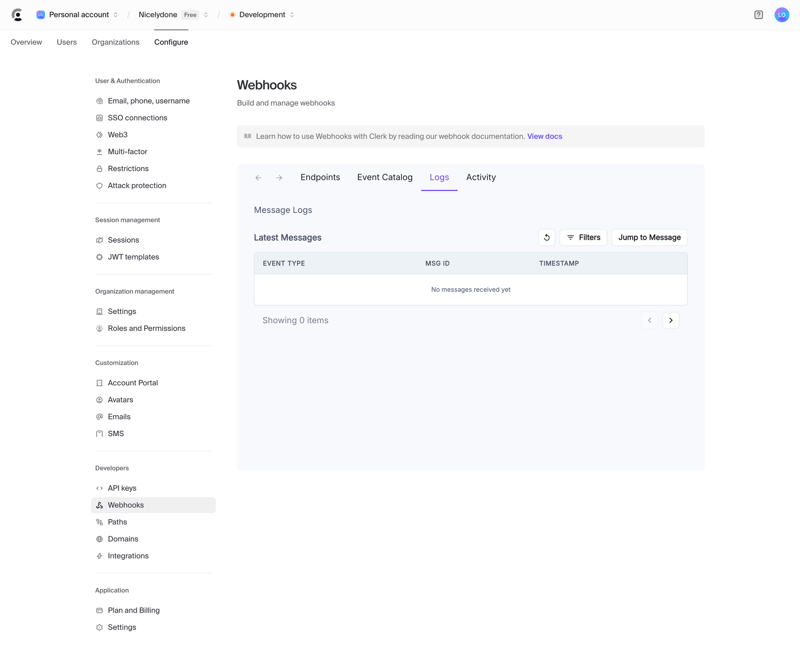Click the Clerk logo in top left
The width and height of the screenshot is (800, 657).
(14, 14)
